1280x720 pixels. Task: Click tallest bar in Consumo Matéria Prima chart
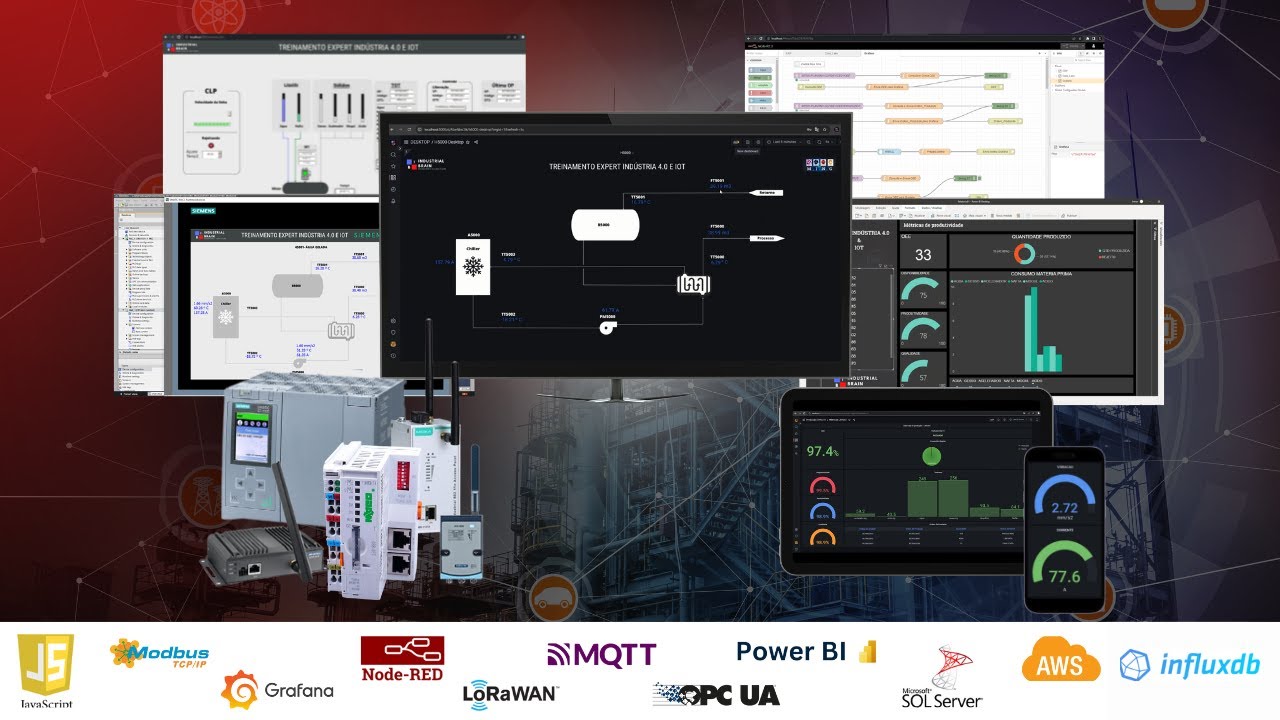[x=1034, y=329]
